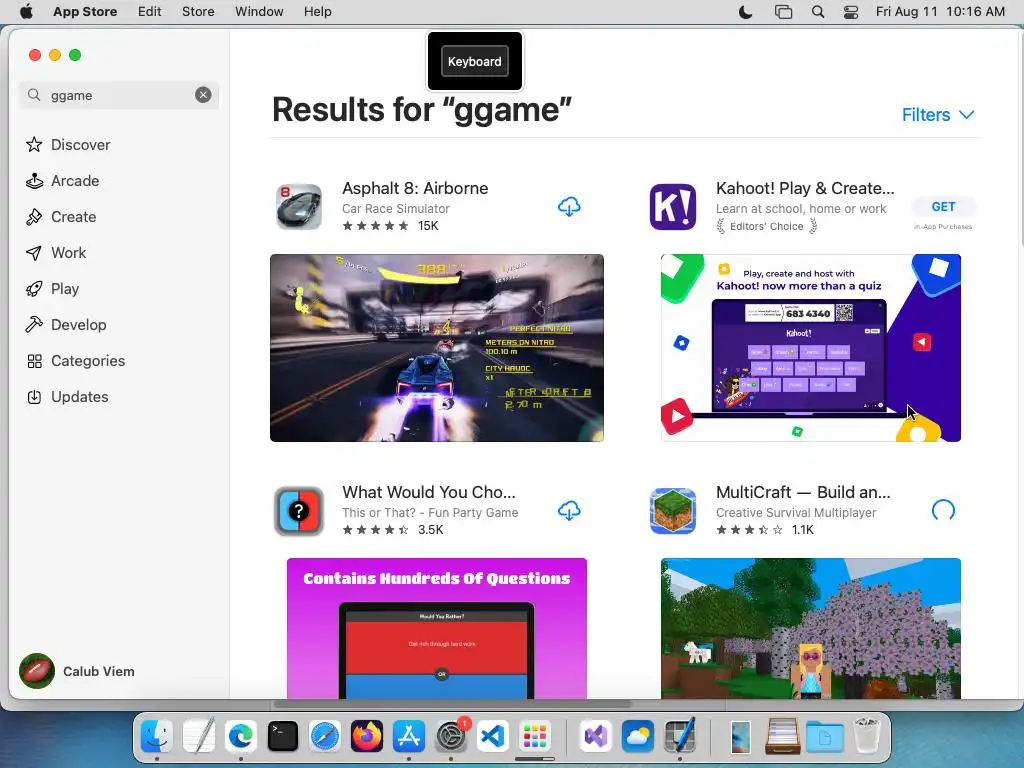Image resolution: width=1024 pixels, height=768 pixels.
Task: Open Trash in the Dock
Action: (867, 735)
